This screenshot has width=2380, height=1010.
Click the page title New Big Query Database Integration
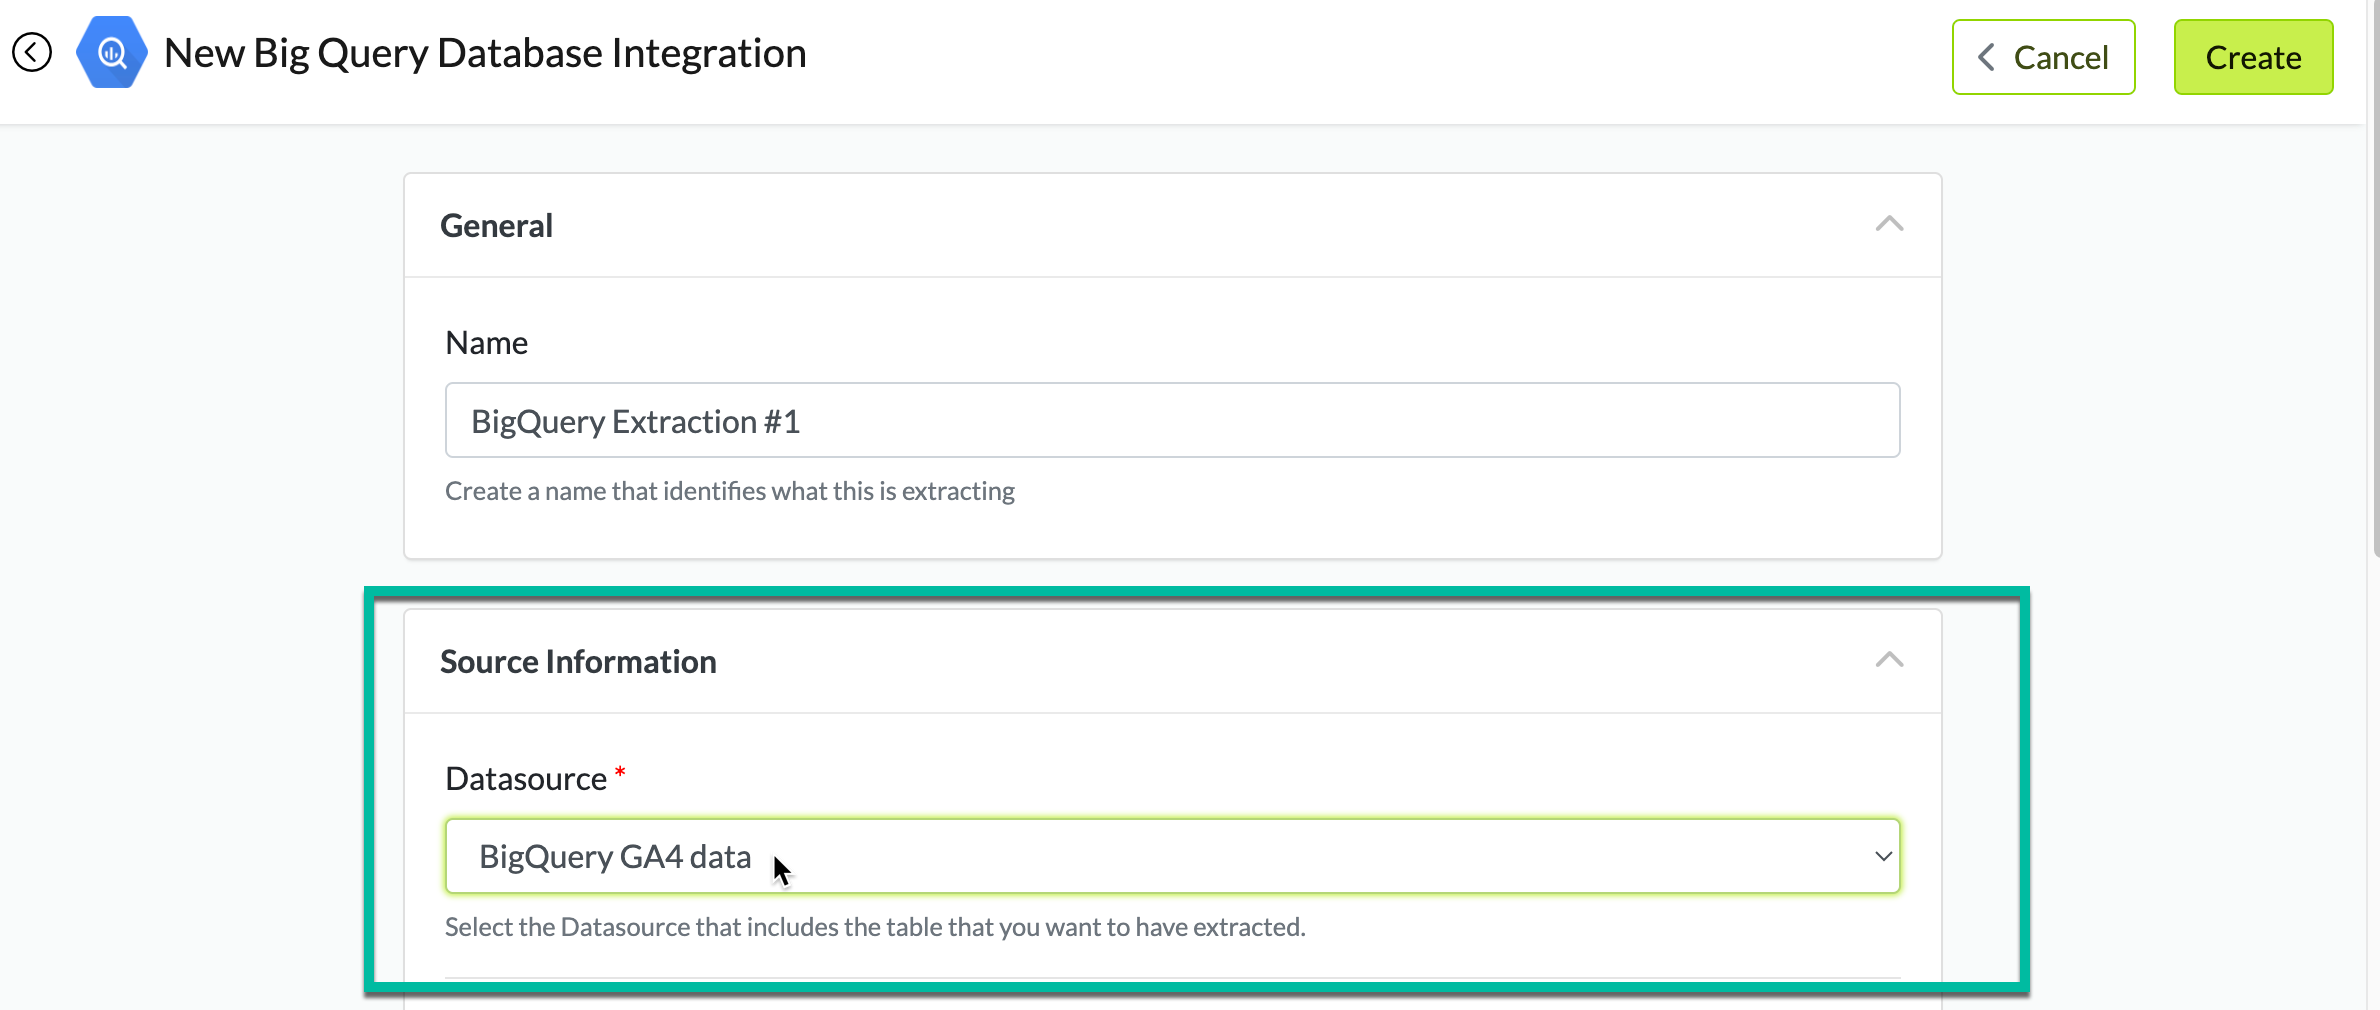485,53
